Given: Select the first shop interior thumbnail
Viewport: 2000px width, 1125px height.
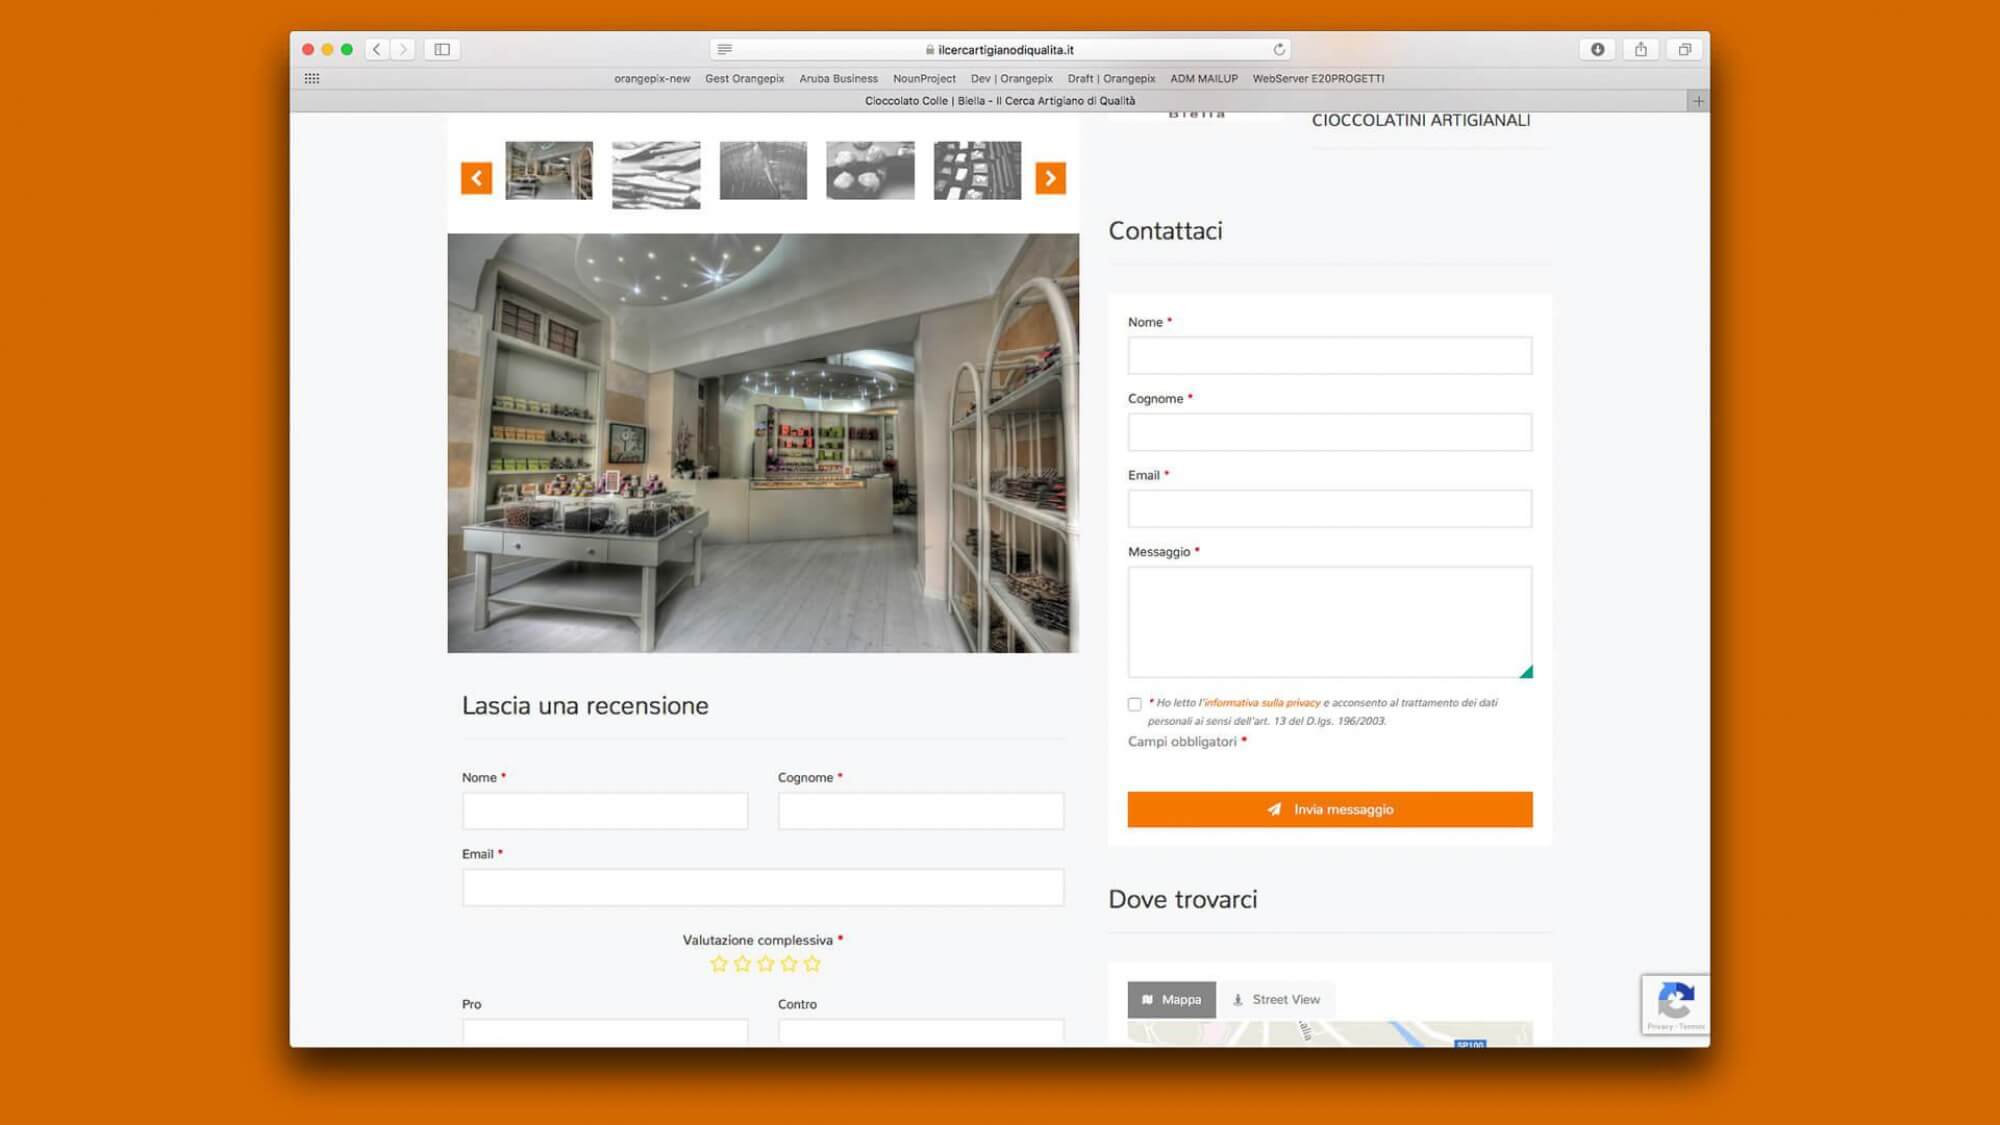Looking at the screenshot, I should [549, 170].
